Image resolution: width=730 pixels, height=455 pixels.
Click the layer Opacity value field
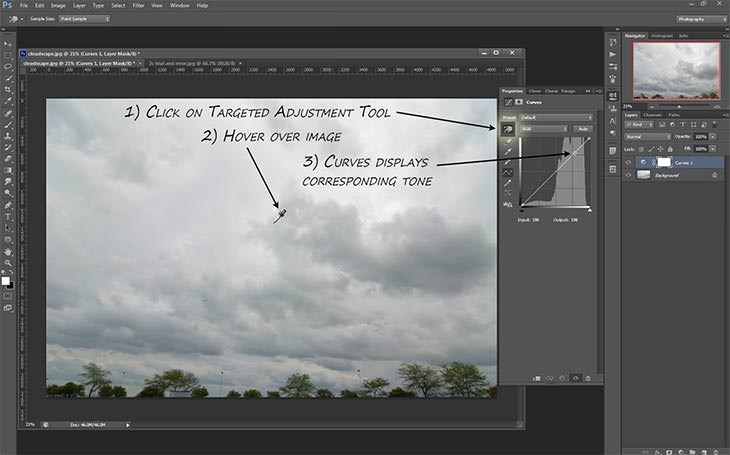pyautogui.click(x=701, y=137)
